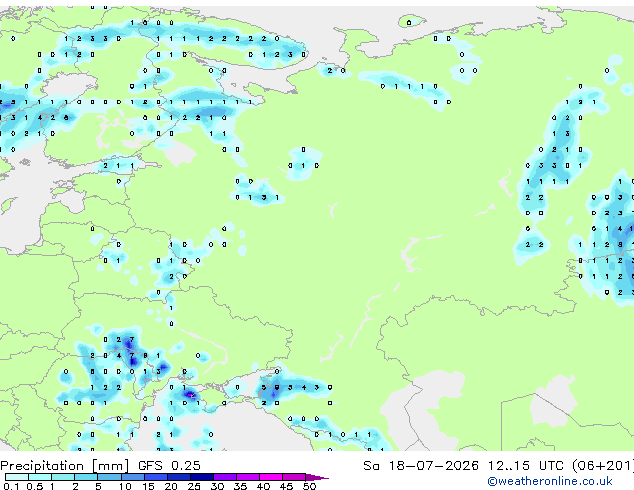This screenshot has height=490, width=634.
Task: Click the '12..15 UTC' time text
Action: point(525,465)
